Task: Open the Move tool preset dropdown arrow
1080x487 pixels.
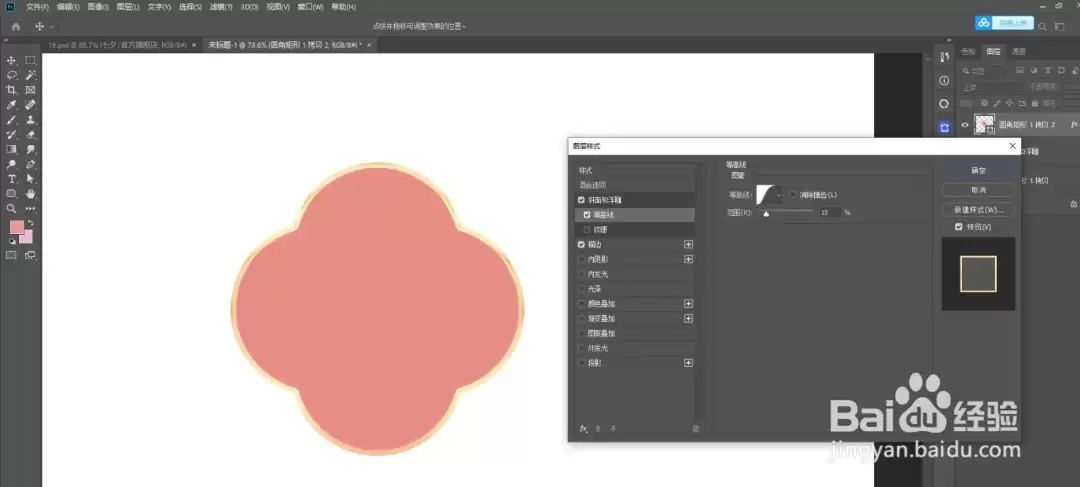Action: coord(52,27)
